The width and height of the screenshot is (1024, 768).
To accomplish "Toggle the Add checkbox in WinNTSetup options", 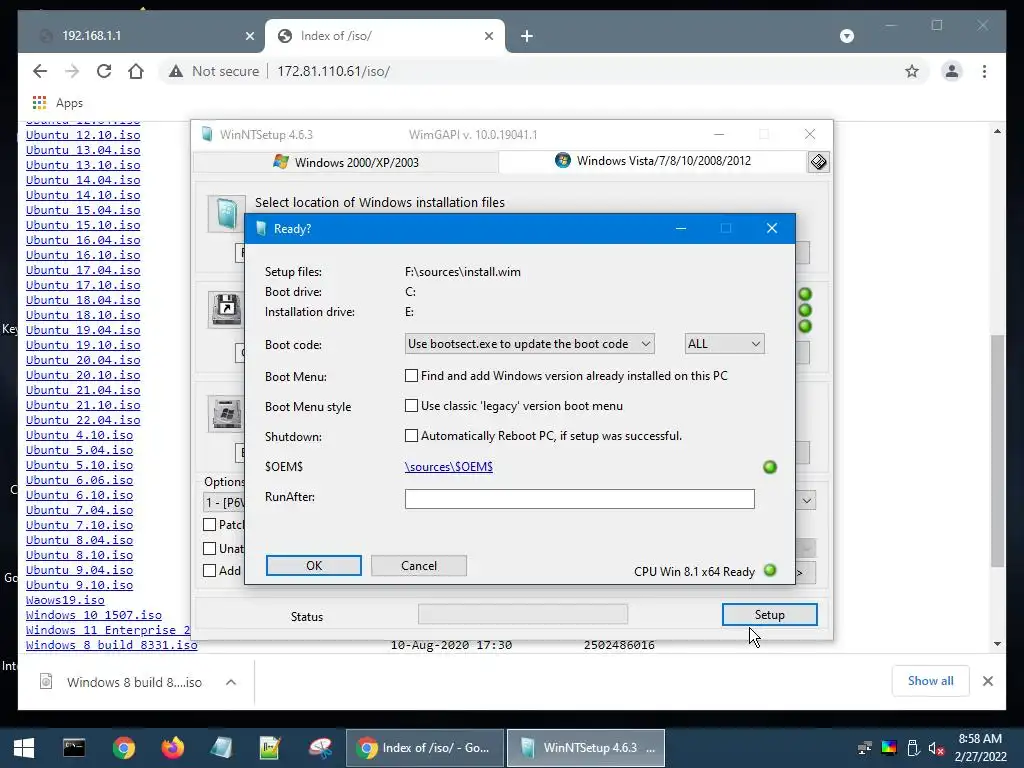I will tap(210, 571).
